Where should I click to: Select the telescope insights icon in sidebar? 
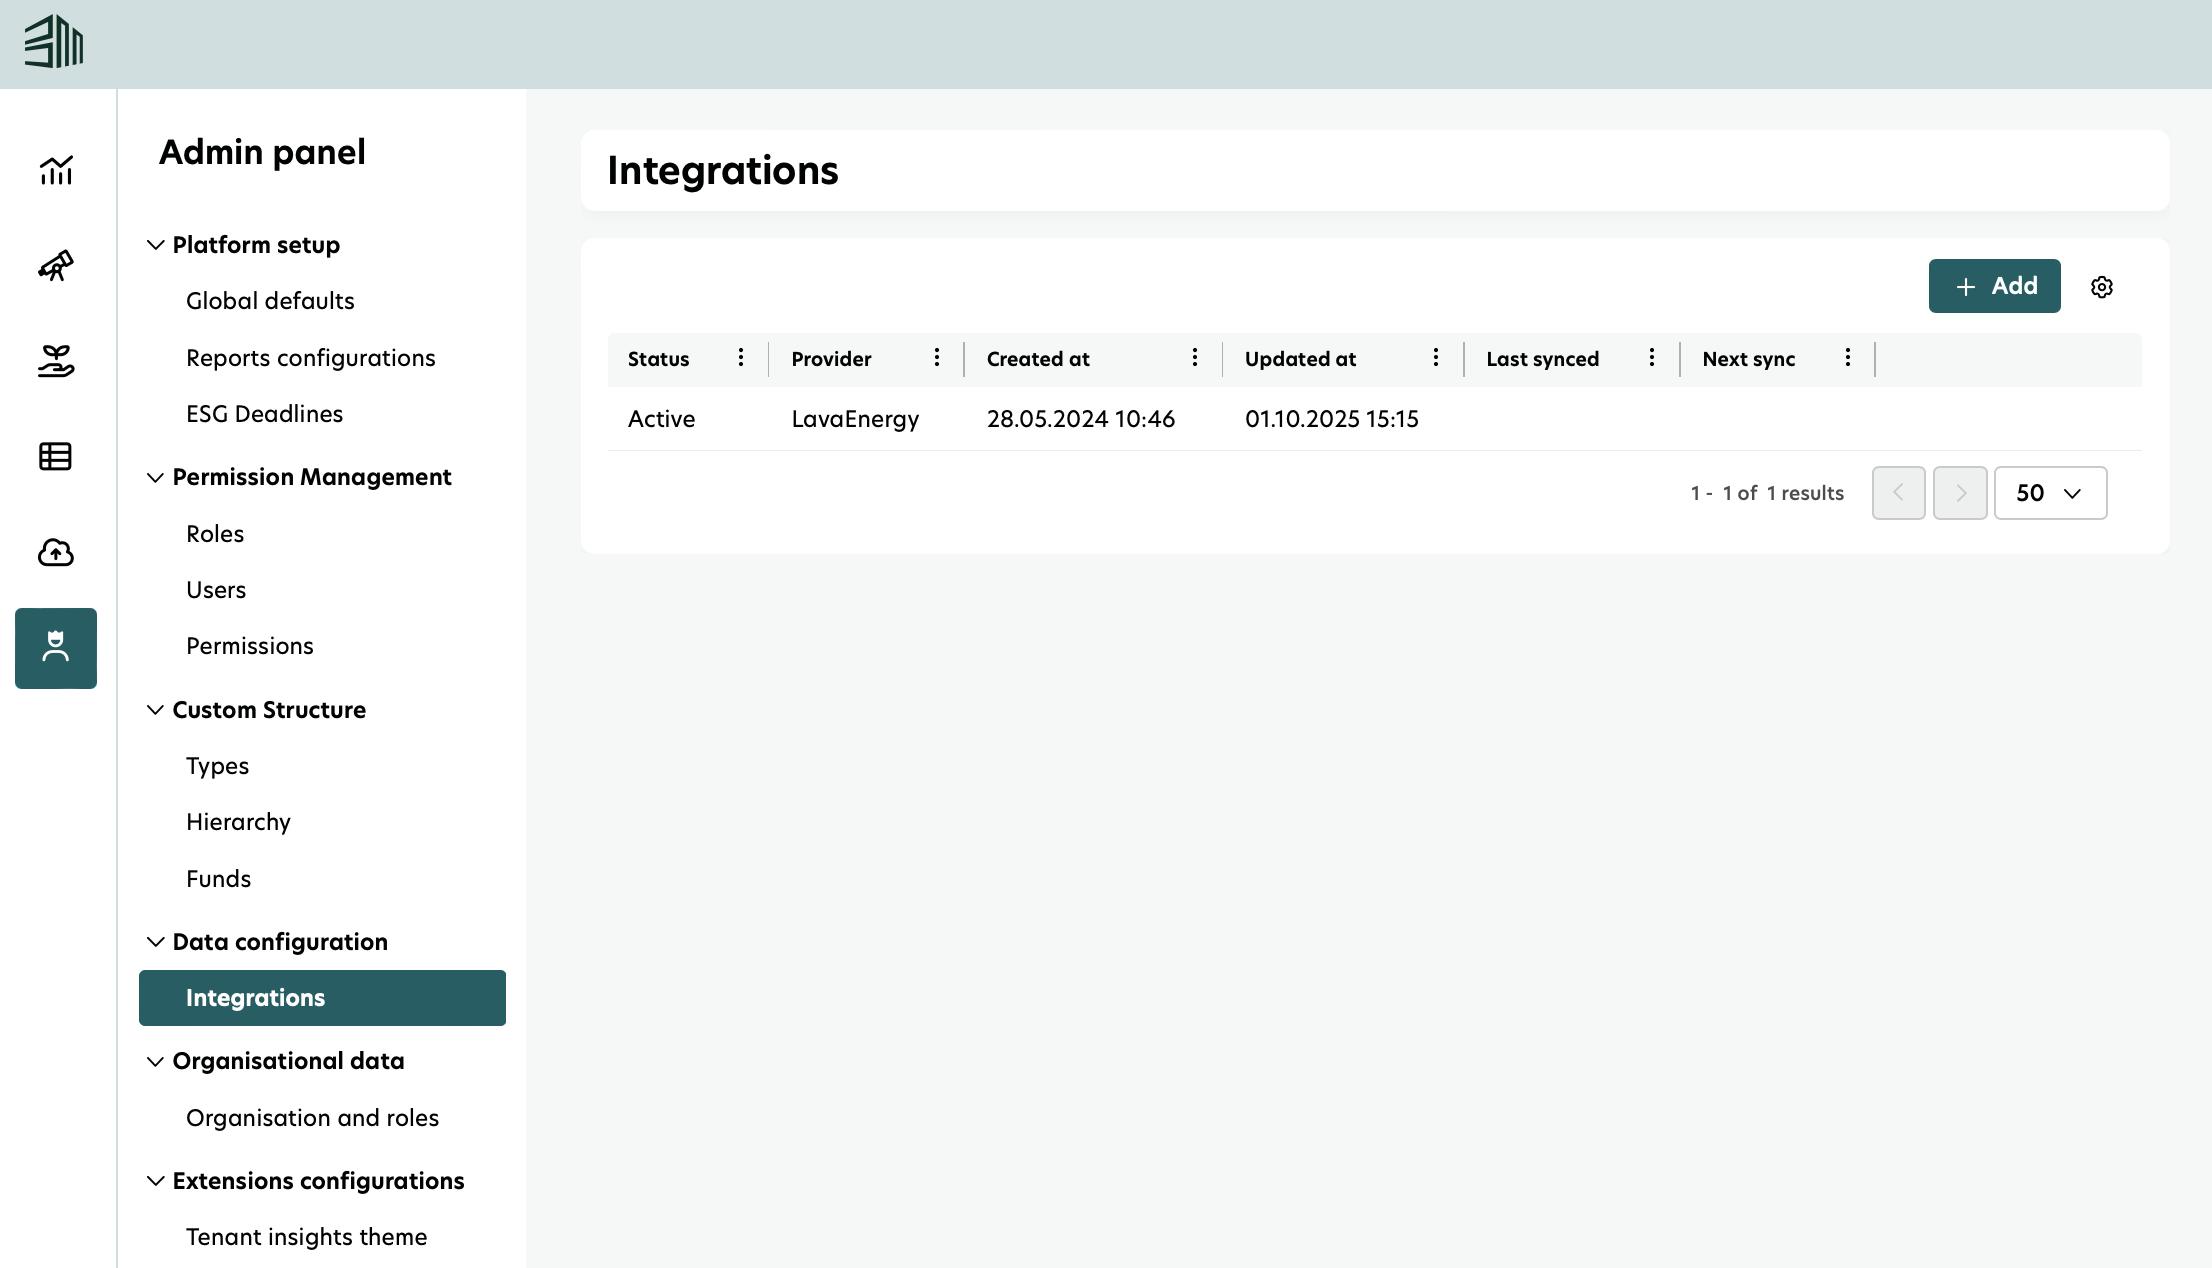(56, 266)
